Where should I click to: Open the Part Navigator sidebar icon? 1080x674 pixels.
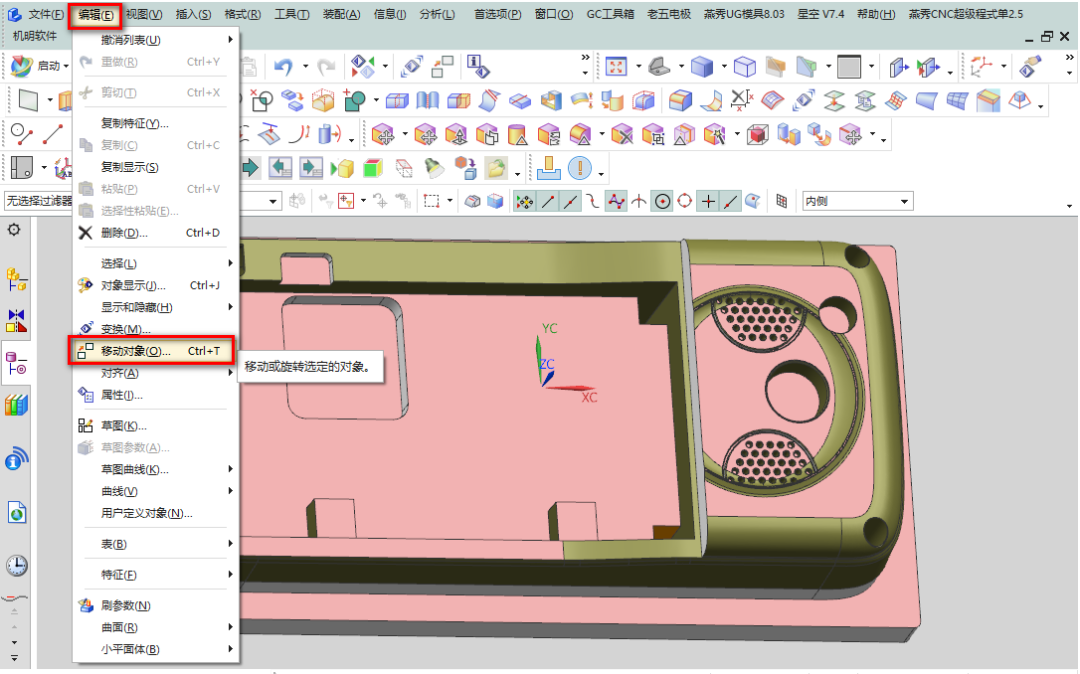point(16,362)
